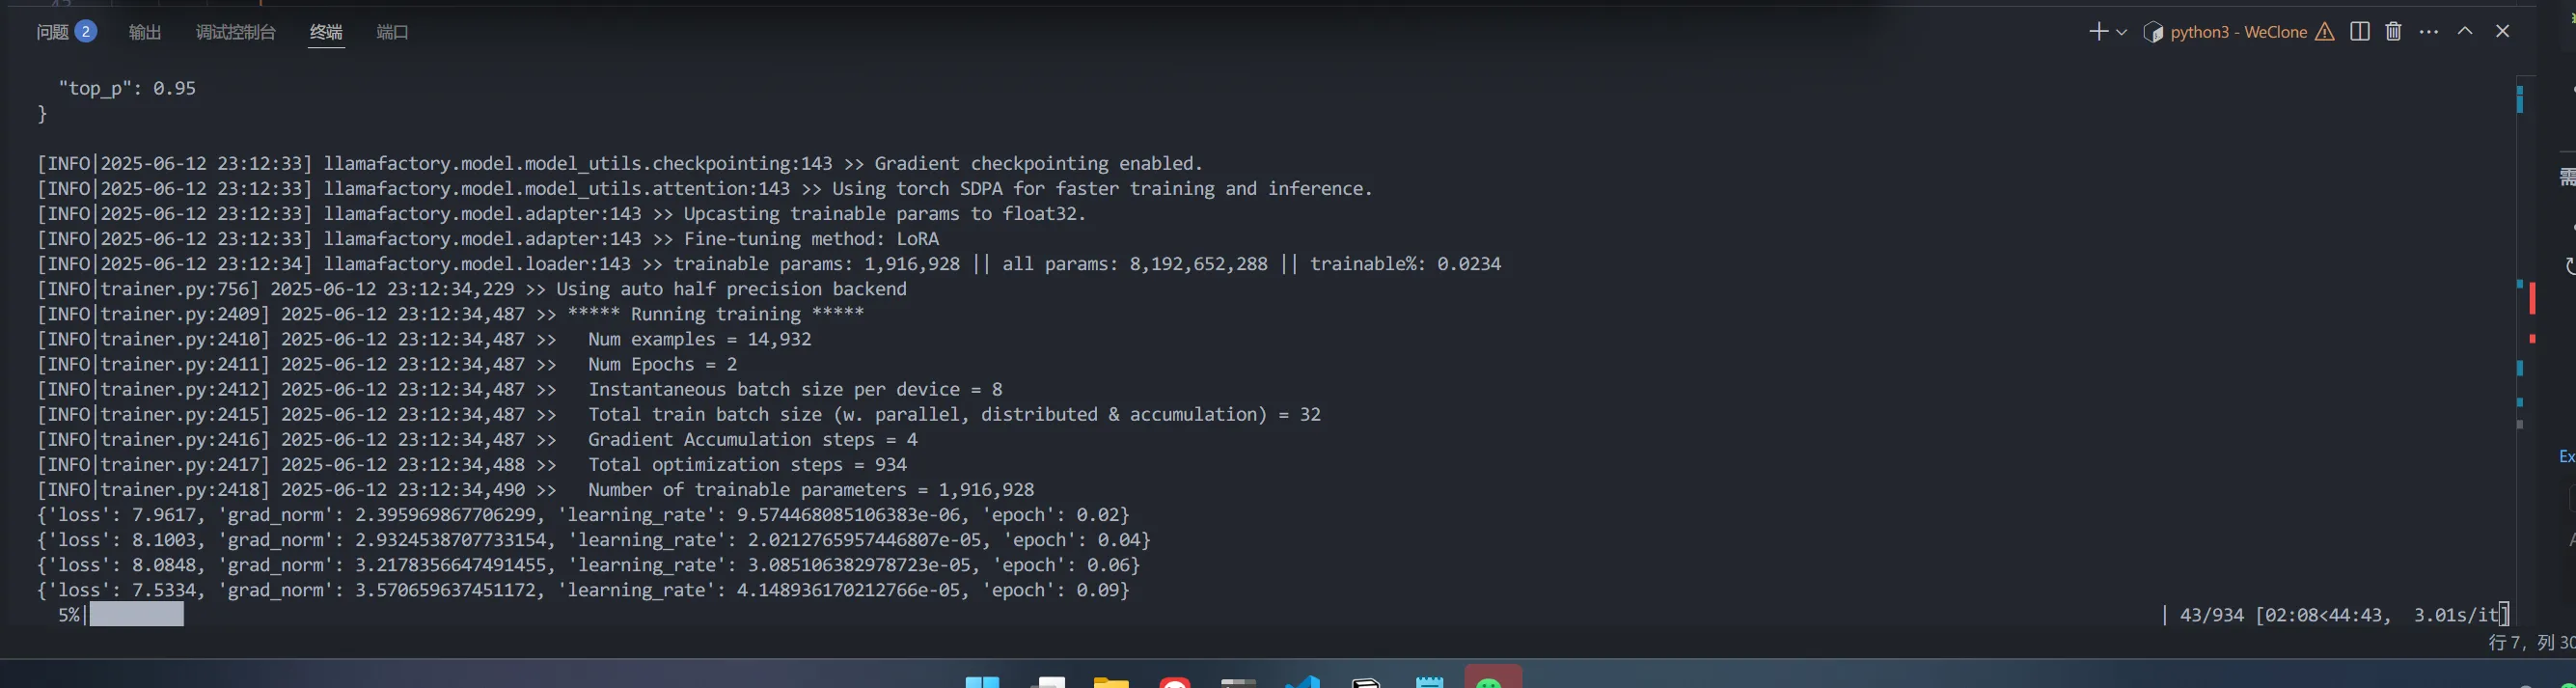This screenshot has width=2576, height=688.
Task: Close the bottom panel
Action: [x=2502, y=32]
